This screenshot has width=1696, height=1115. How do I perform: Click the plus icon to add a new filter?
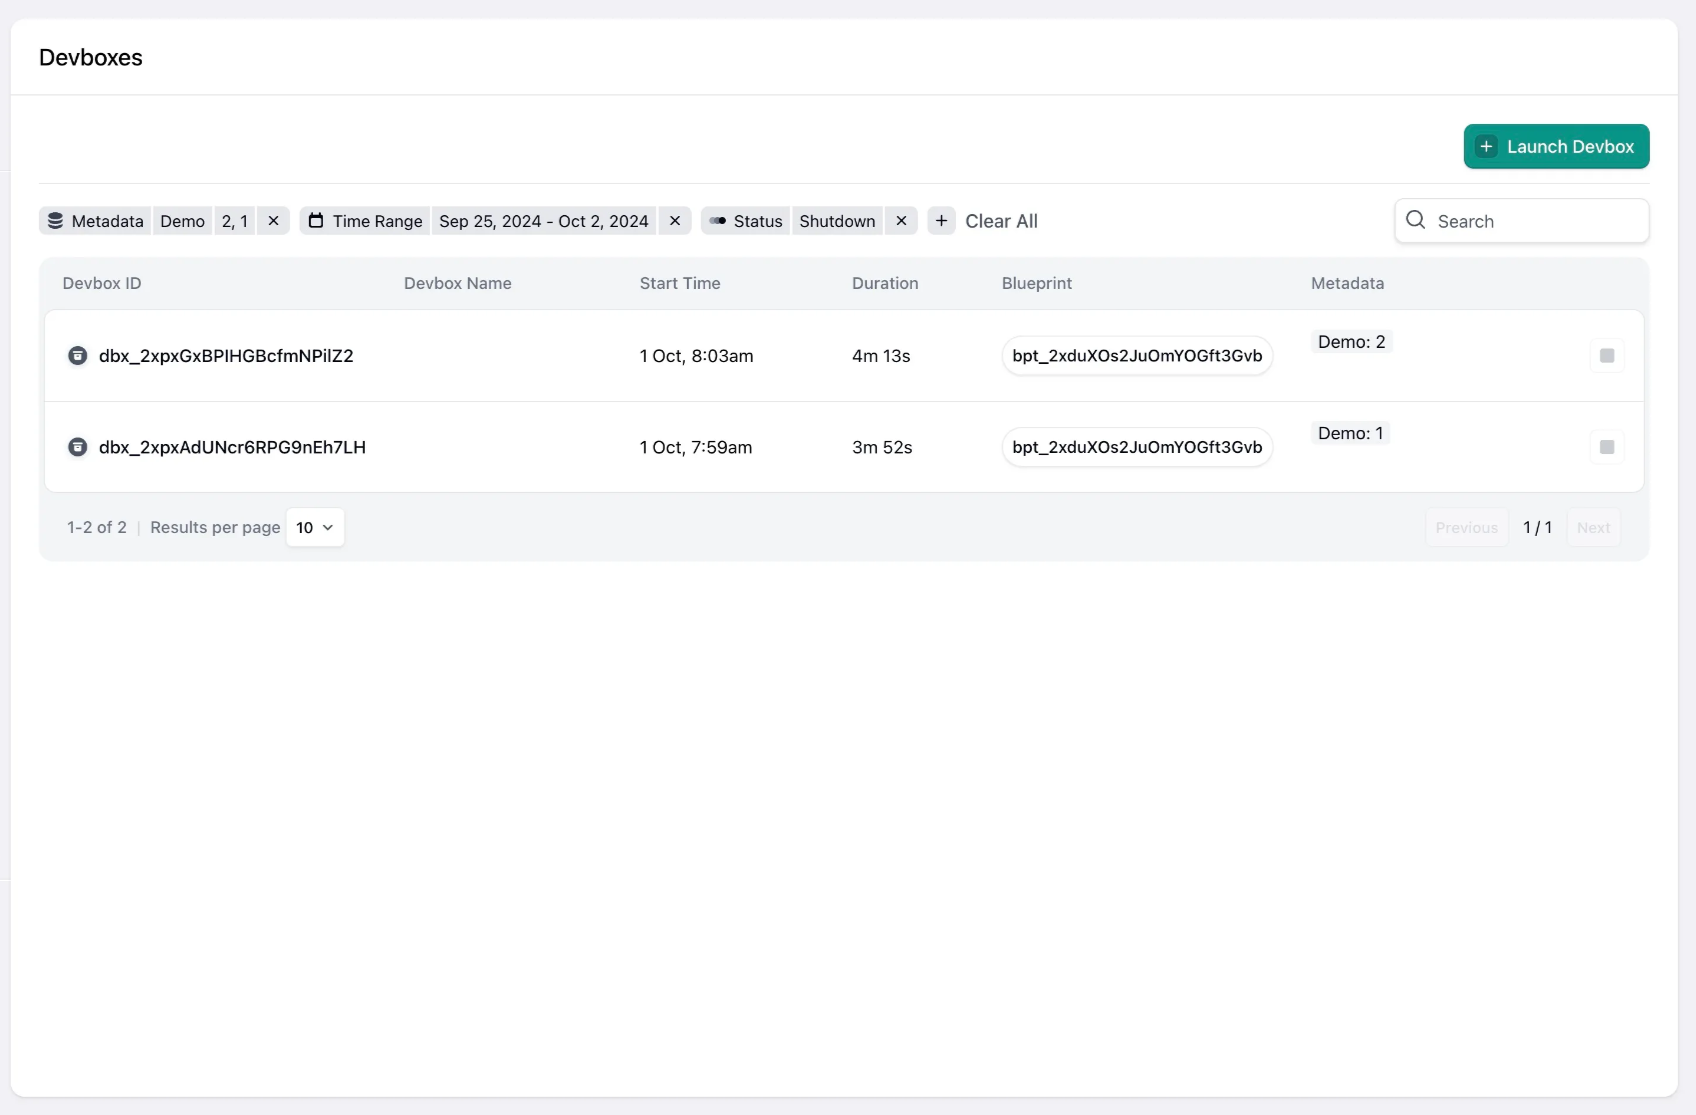point(941,221)
